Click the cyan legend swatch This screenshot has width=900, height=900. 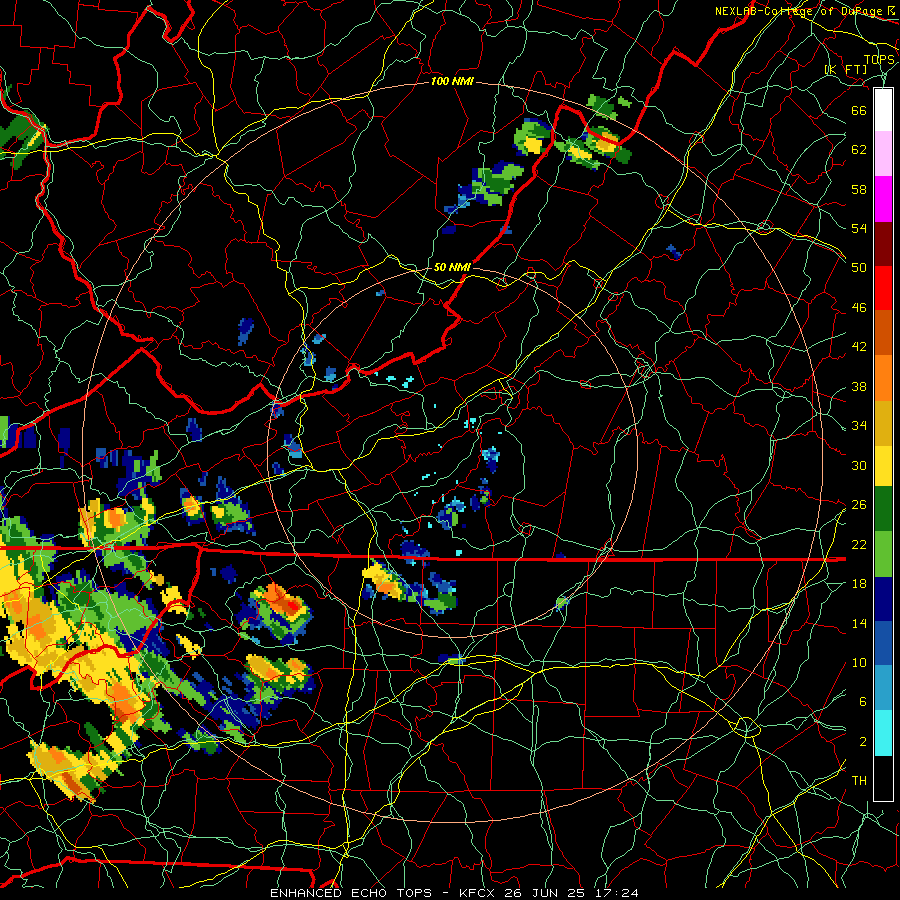(x=883, y=733)
